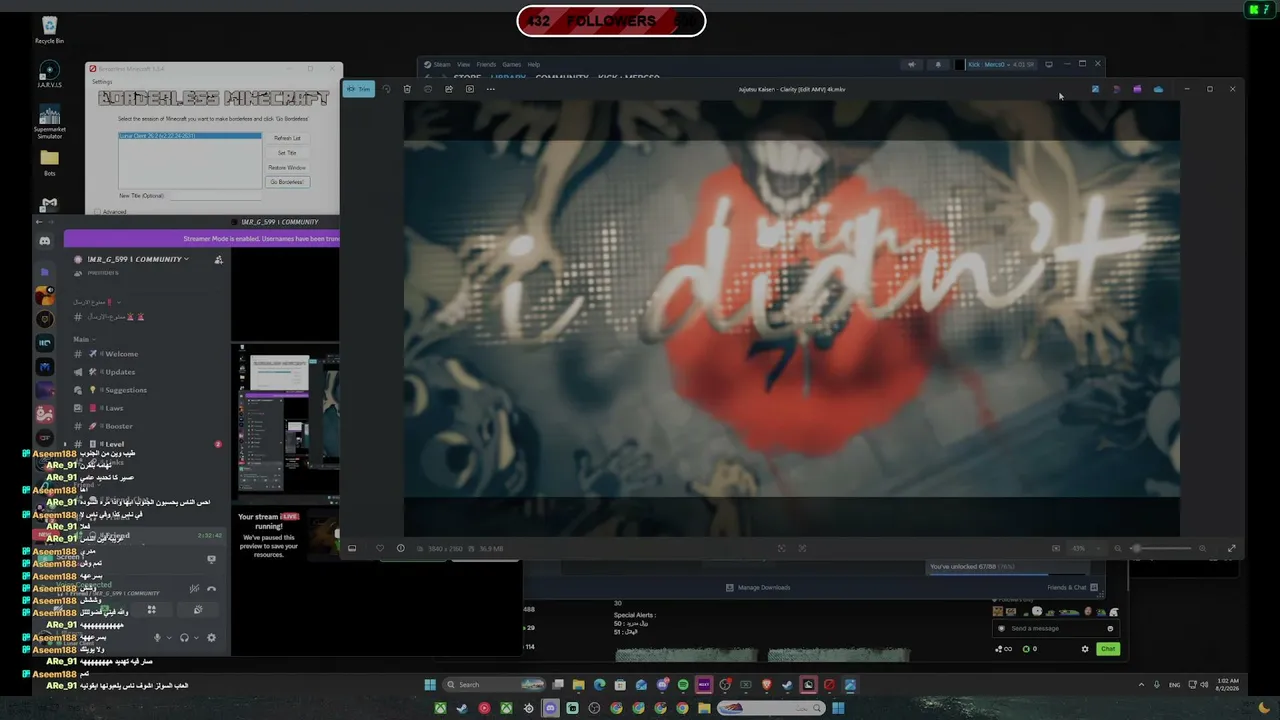The image size is (1280, 720).
Task: Open the Supermarket Simulator desktop shortcut
Action: pos(49,122)
